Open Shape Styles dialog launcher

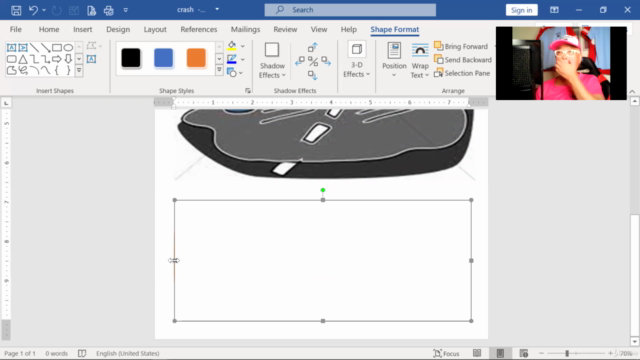[248, 91]
